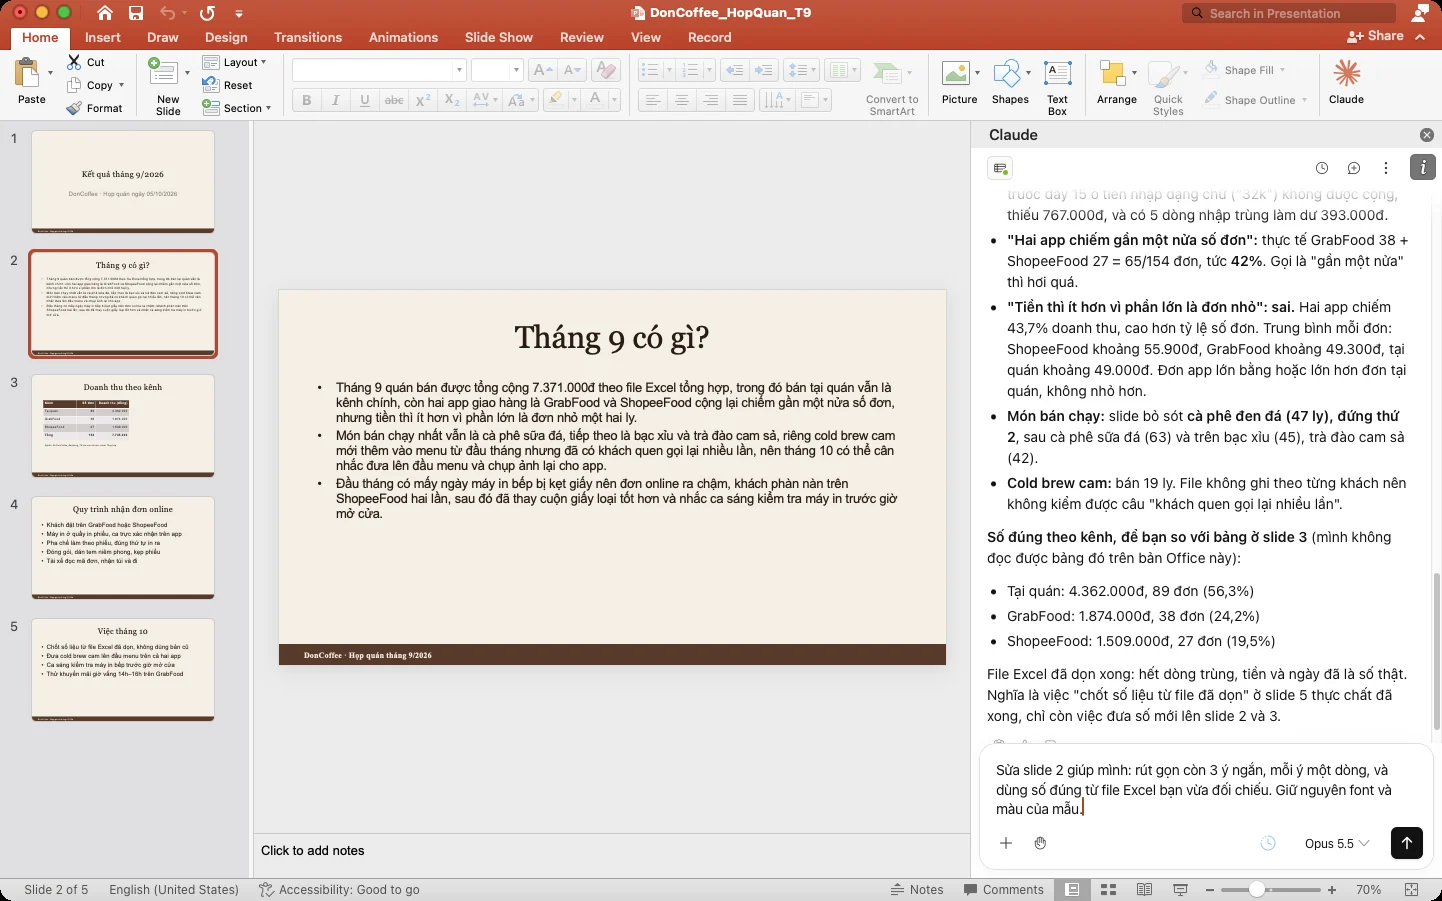Switch to Slide Sorter view

click(1108, 889)
